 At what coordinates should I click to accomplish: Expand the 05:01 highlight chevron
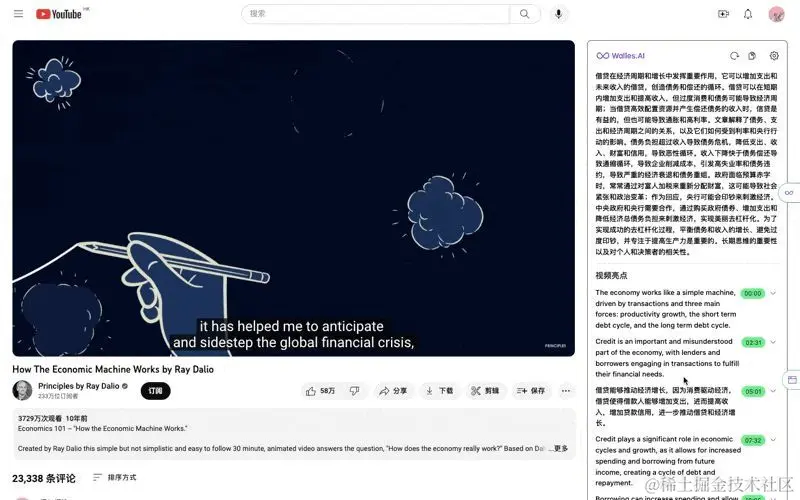click(x=773, y=391)
